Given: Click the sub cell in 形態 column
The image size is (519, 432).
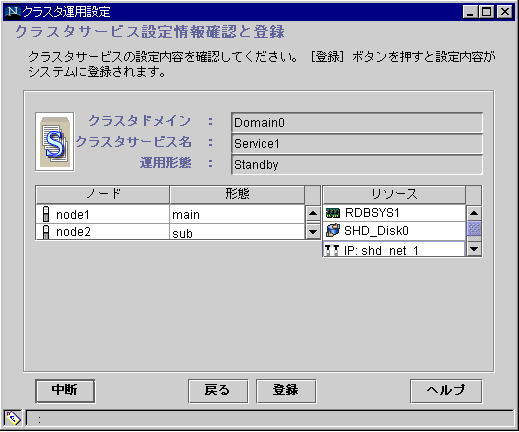Looking at the screenshot, I should pyautogui.click(x=237, y=232).
